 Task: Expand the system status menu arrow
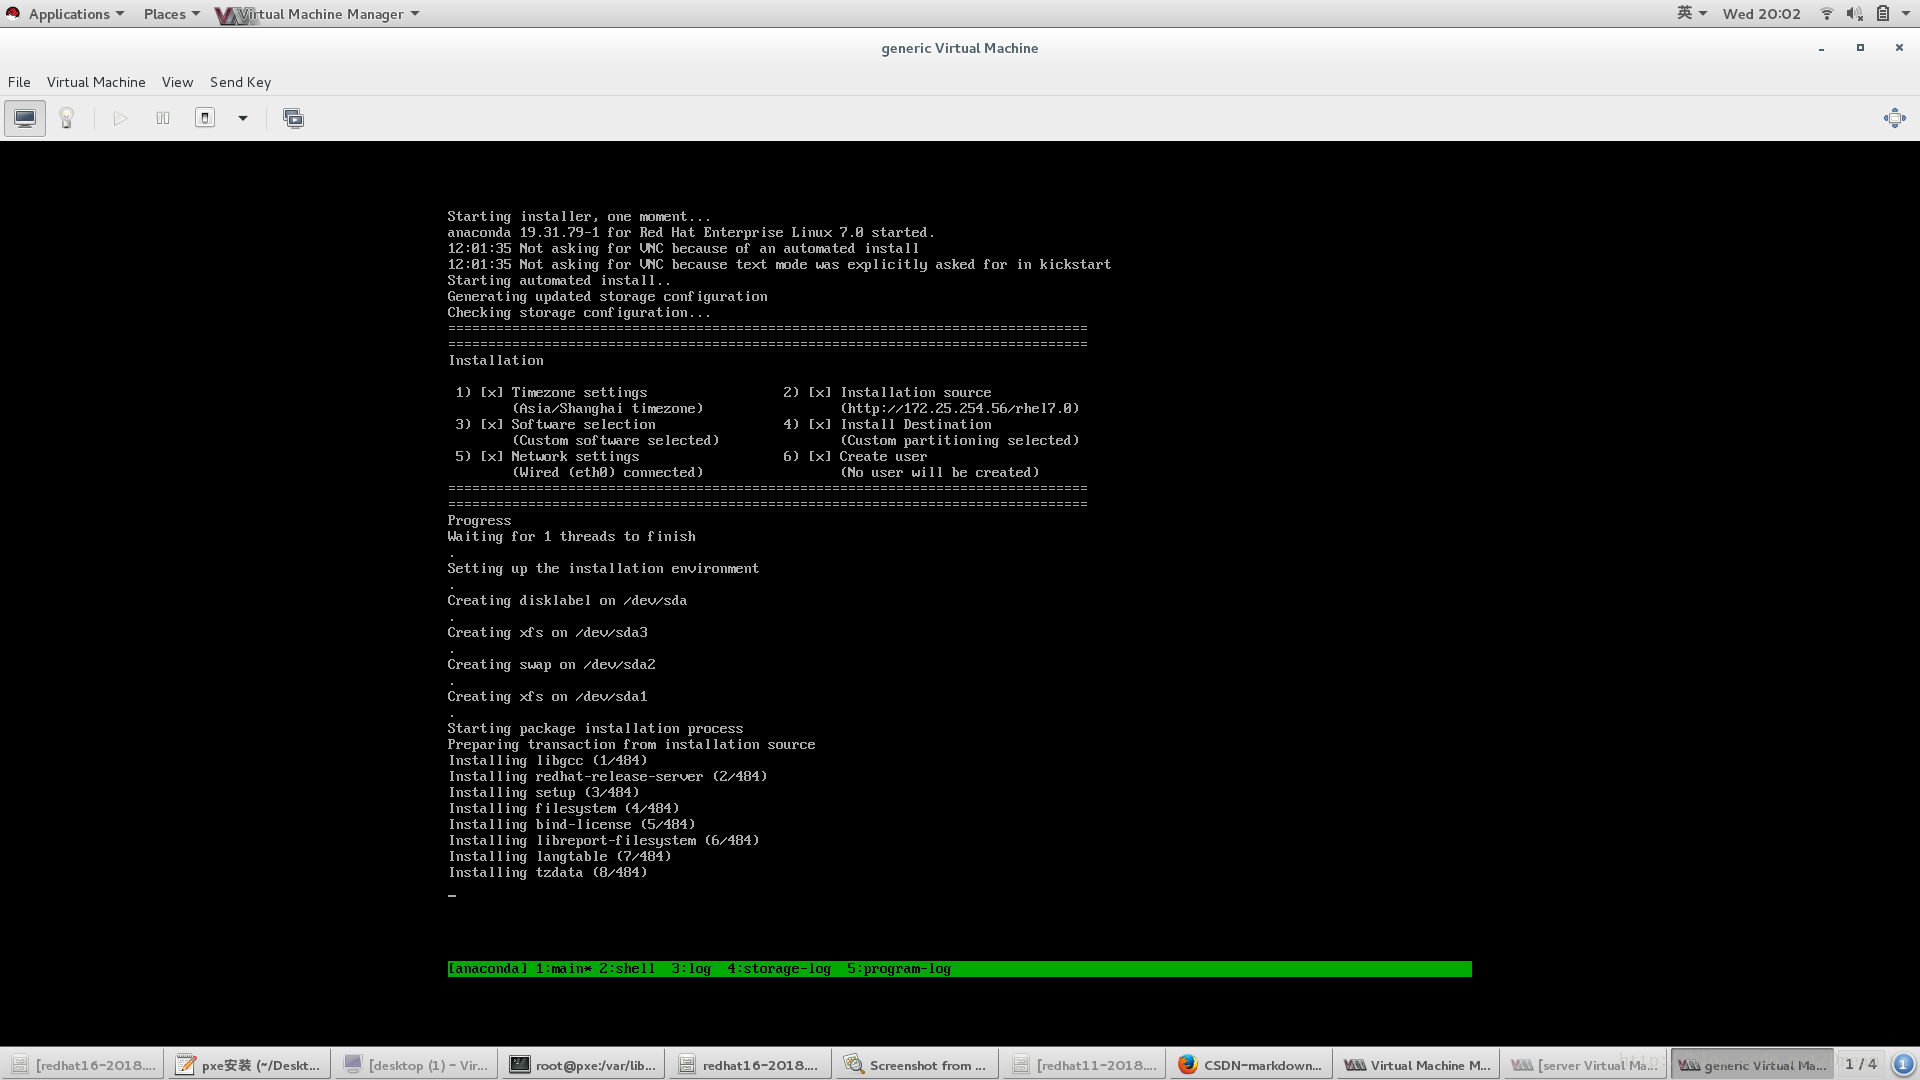1904,14
